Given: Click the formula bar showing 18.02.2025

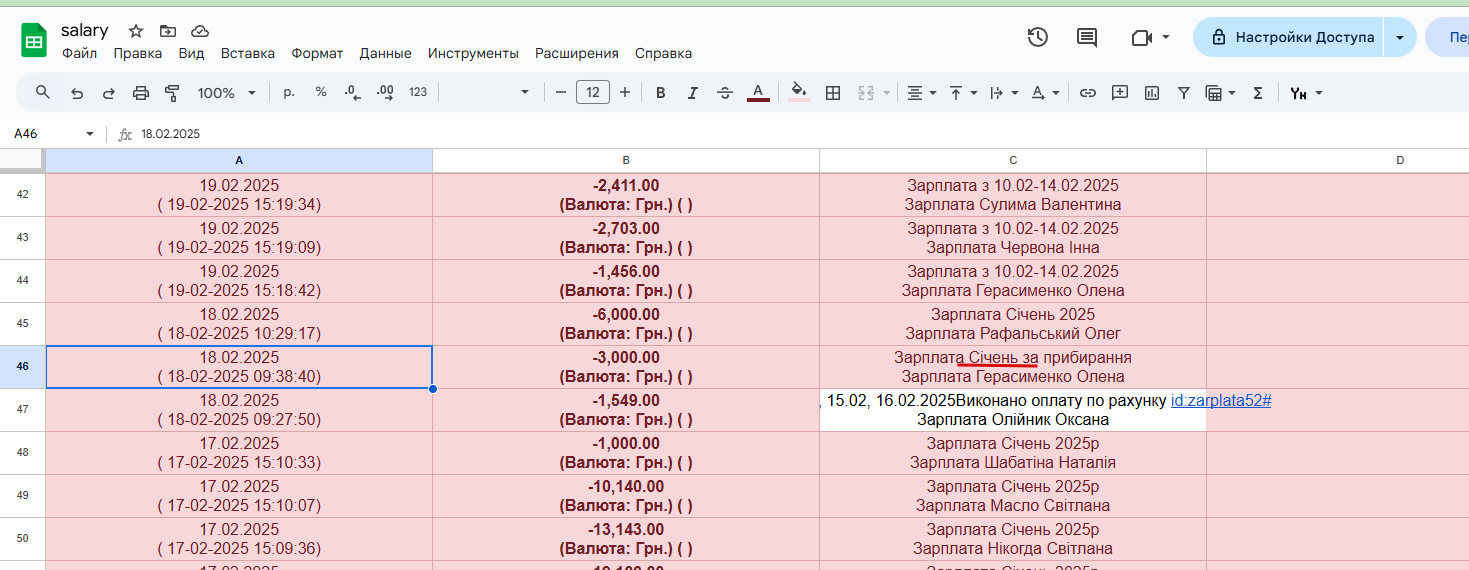Looking at the screenshot, I should pyautogui.click(x=800, y=133).
